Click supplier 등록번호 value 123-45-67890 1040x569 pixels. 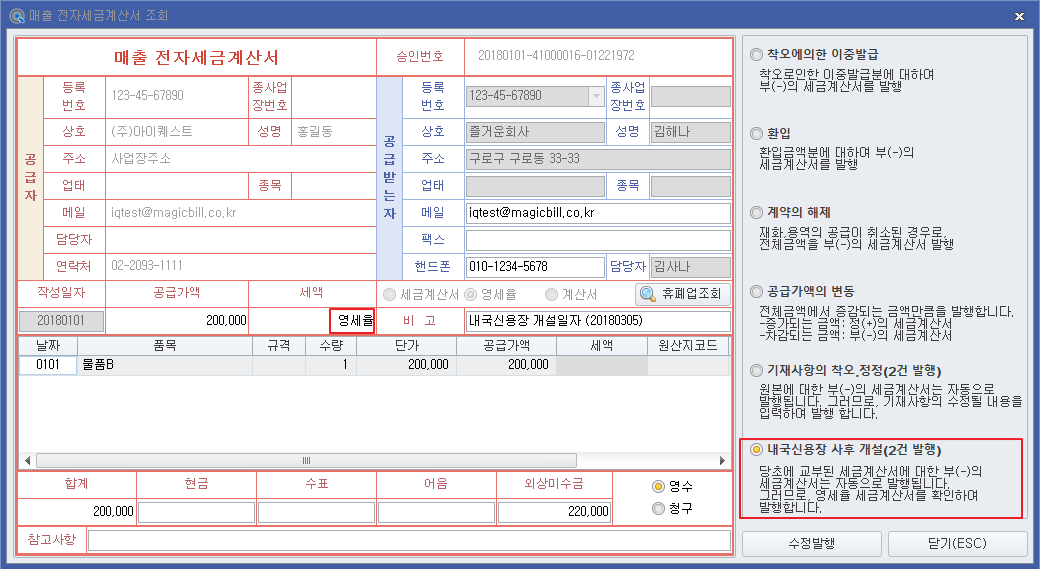point(147,95)
